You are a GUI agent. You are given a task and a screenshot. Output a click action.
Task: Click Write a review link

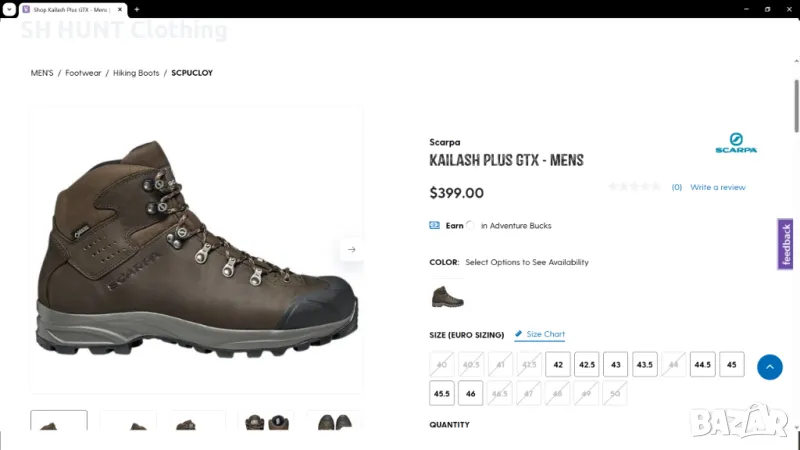pyautogui.click(x=717, y=187)
